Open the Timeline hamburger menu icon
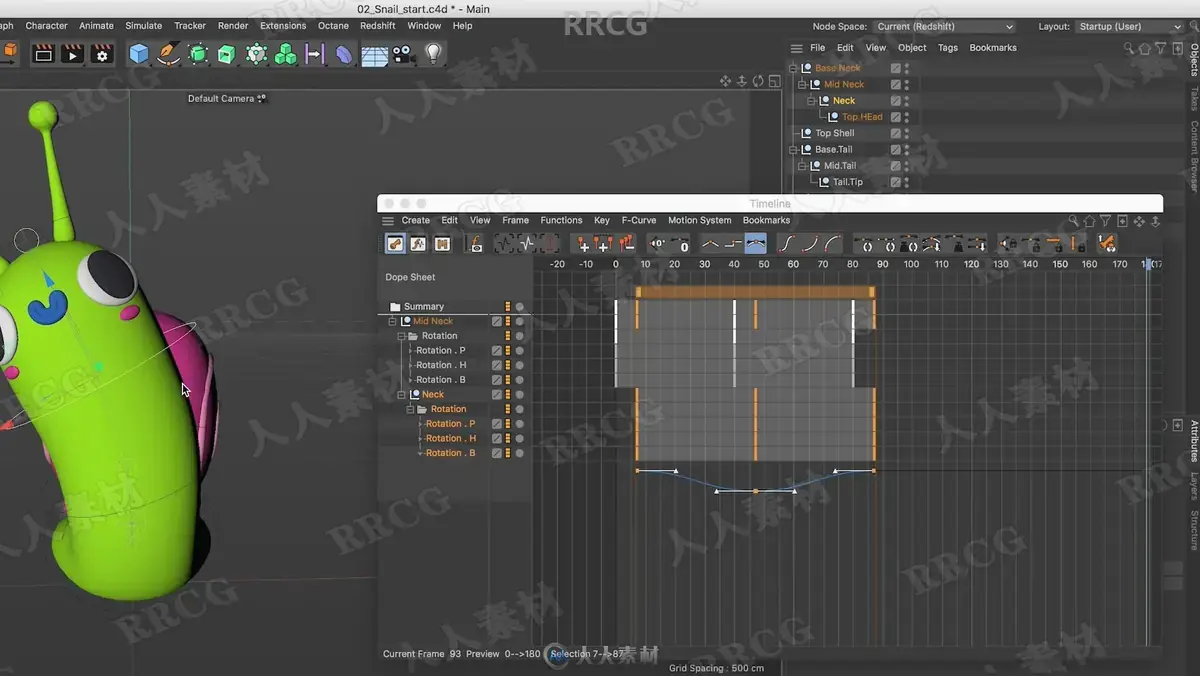 [388, 221]
